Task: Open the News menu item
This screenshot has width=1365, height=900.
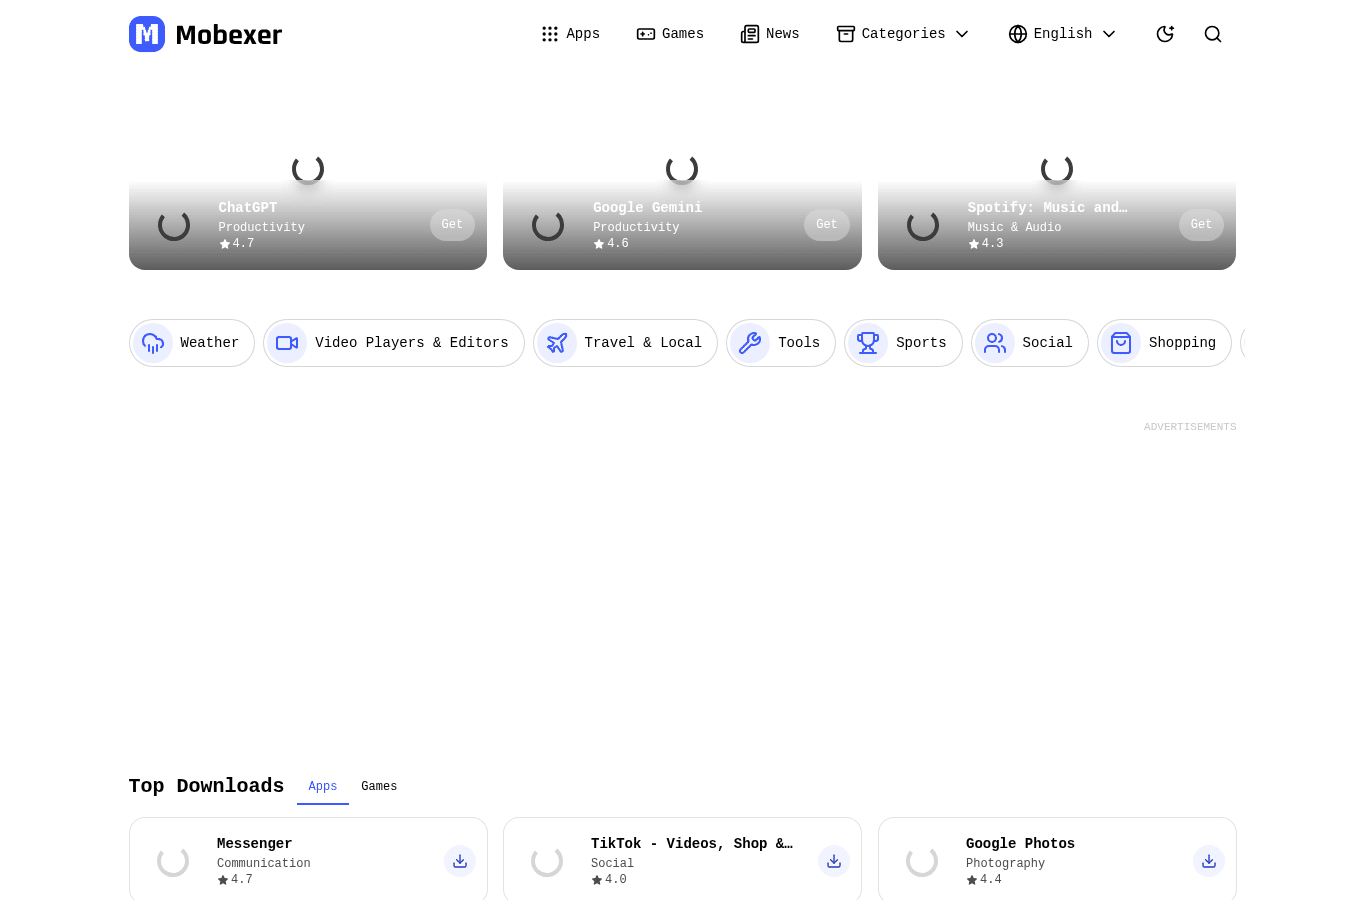Action: (770, 34)
